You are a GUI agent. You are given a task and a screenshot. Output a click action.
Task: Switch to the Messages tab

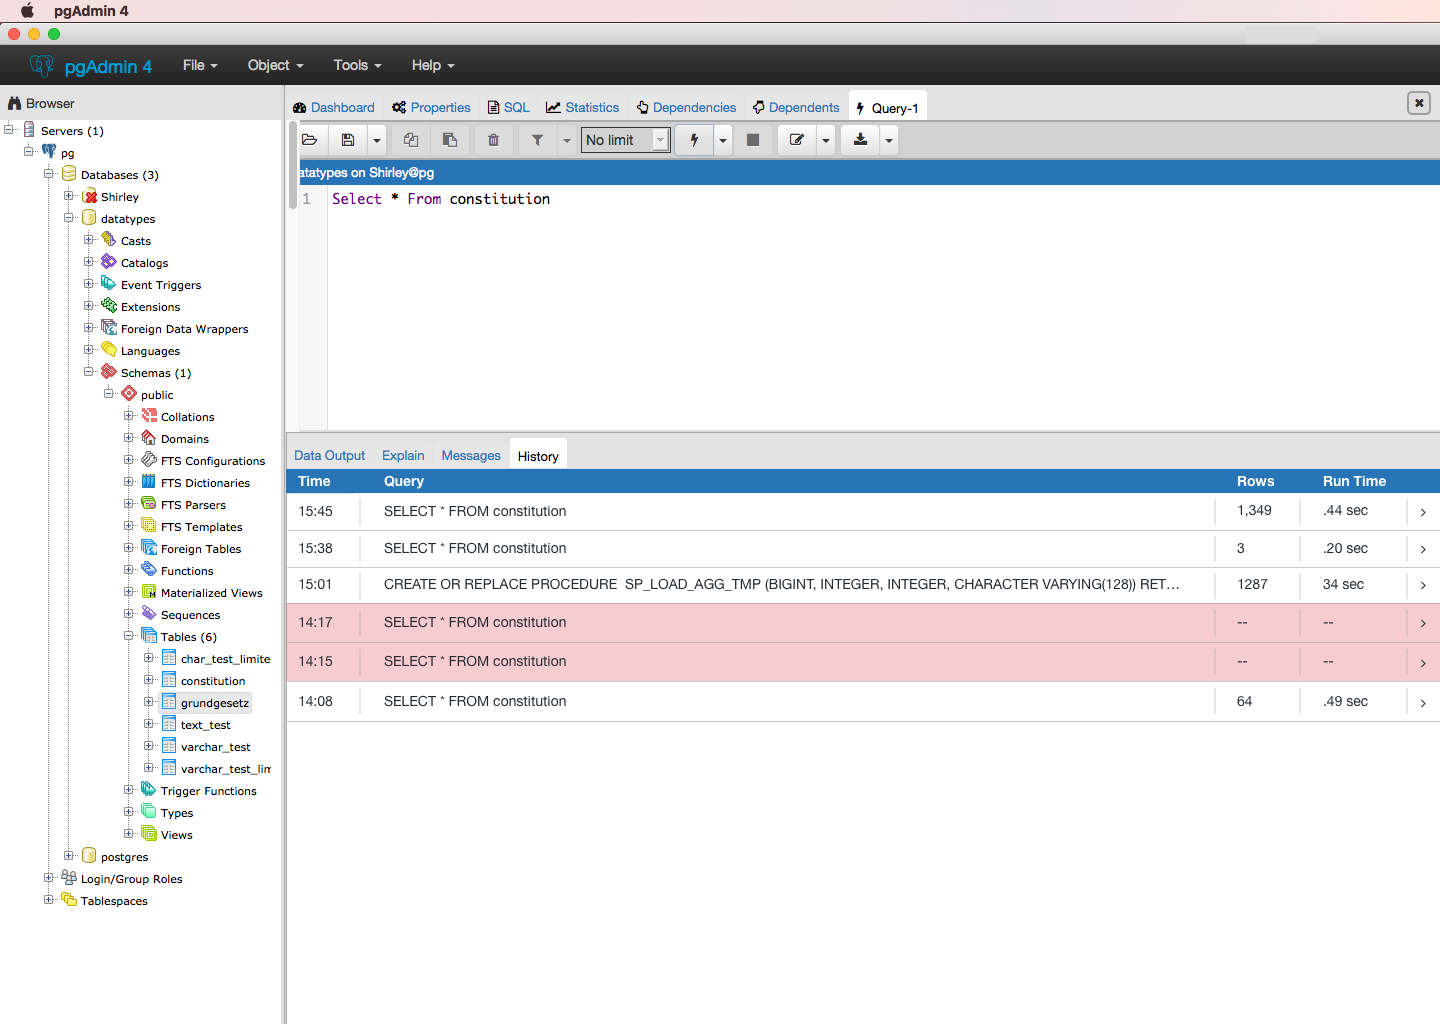pos(470,456)
